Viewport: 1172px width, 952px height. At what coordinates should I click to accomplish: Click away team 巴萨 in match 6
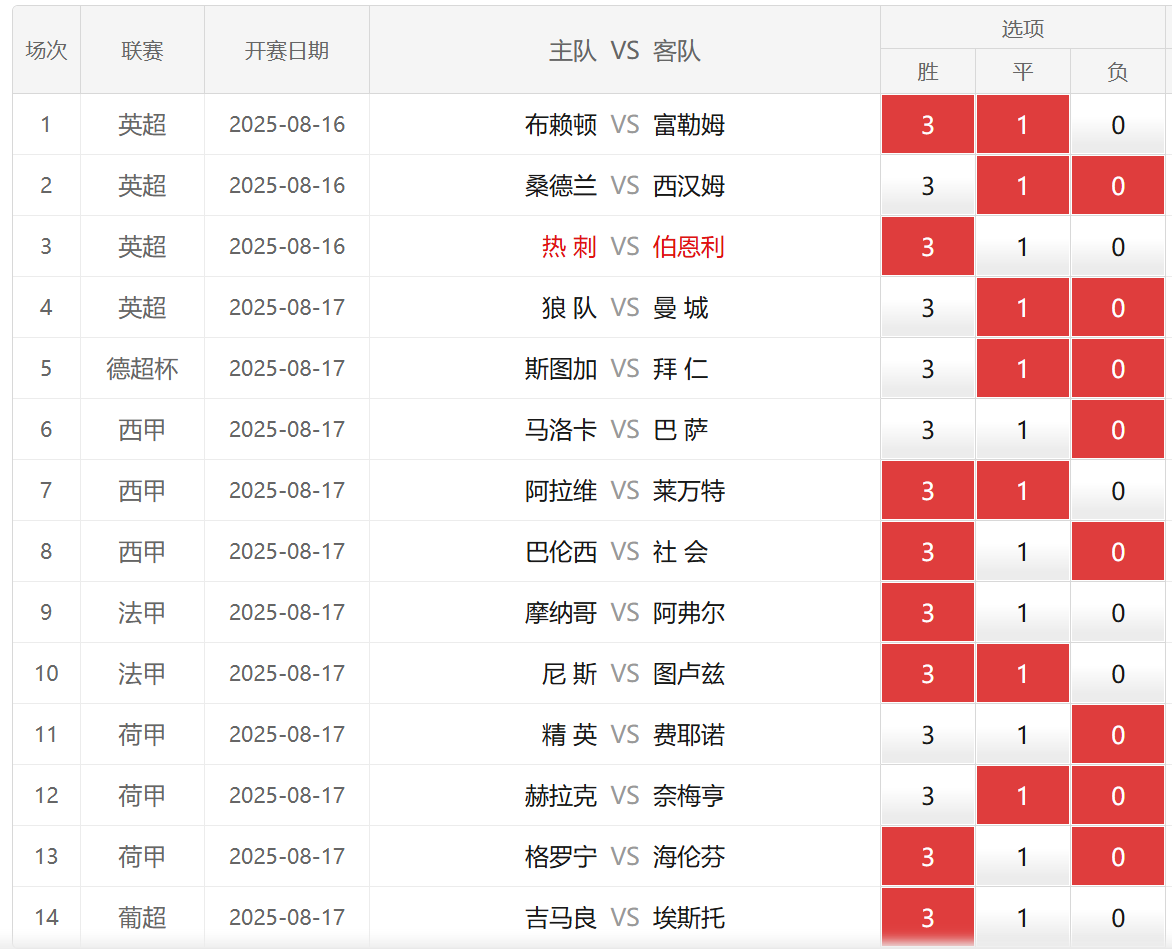pos(680,429)
